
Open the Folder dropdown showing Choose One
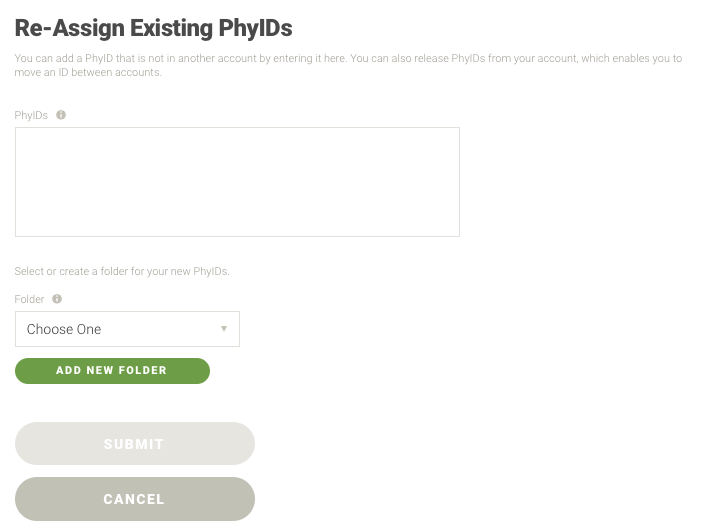point(127,329)
